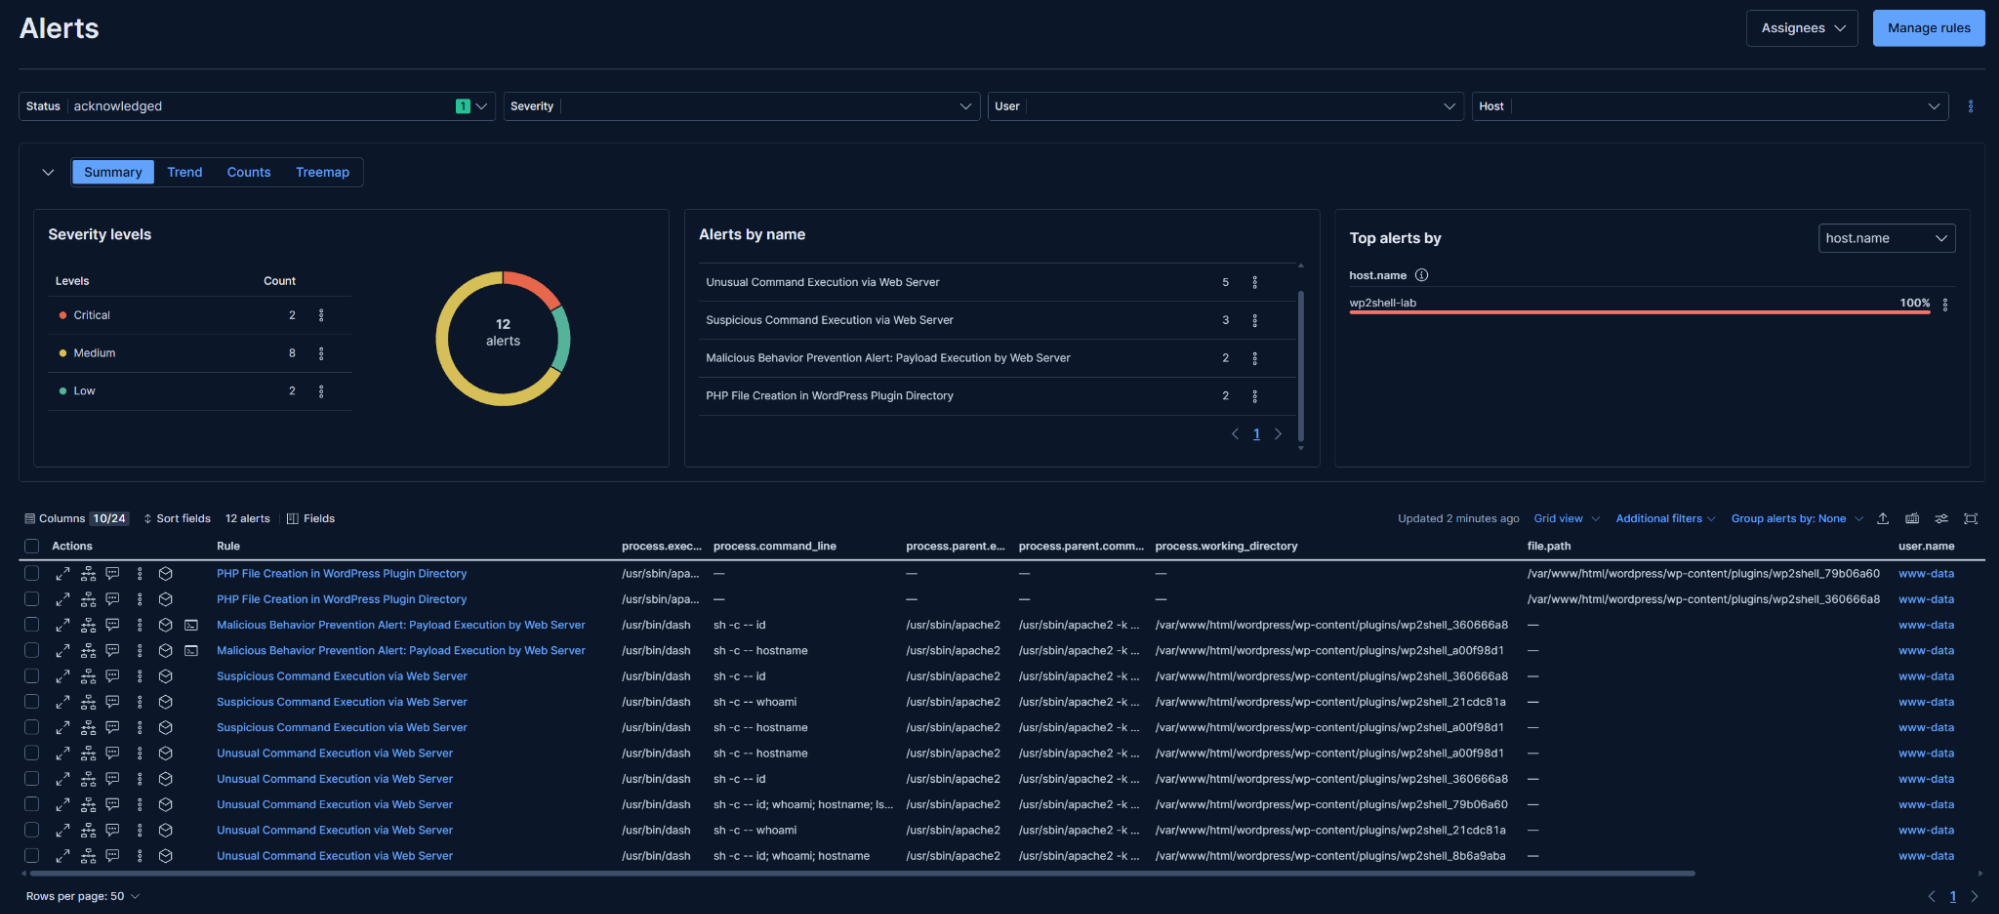Analyze event for first PHP File Creation alert
Screen dimensions: 1999x914
(x=88, y=573)
